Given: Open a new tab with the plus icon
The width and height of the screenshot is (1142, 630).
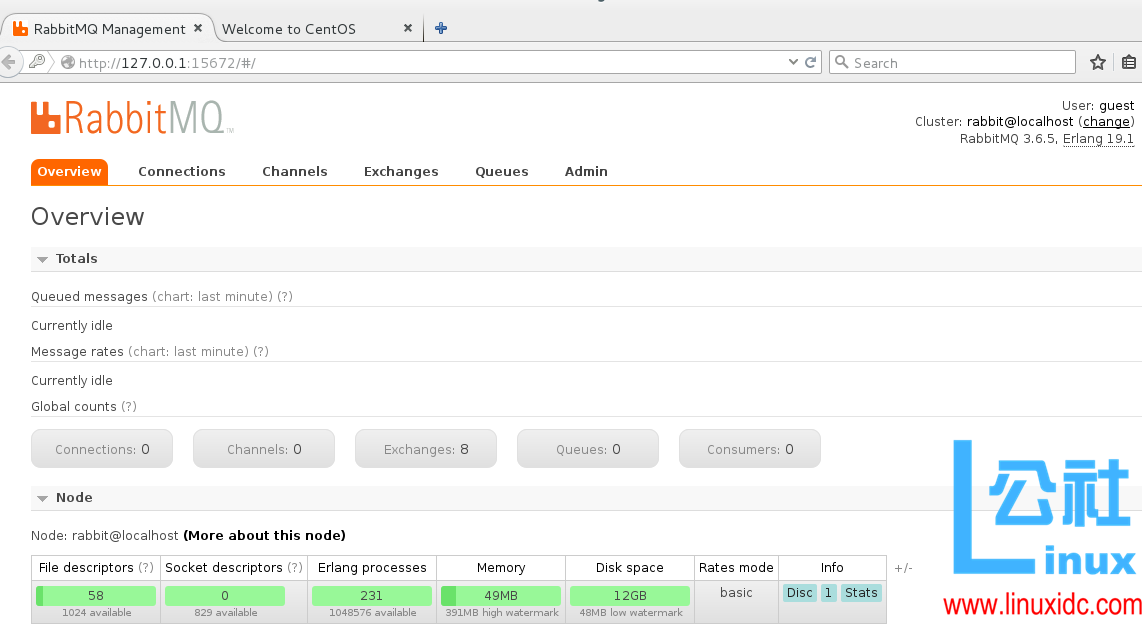Looking at the screenshot, I should click(x=440, y=28).
